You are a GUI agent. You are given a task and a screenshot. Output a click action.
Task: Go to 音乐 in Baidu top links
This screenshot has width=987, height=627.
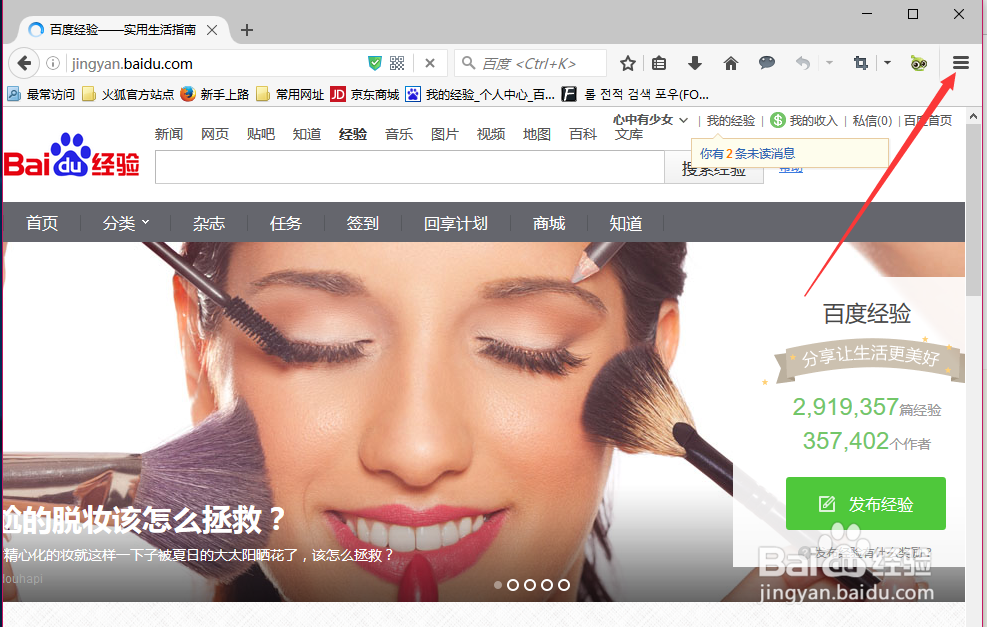(x=398, y=134)
